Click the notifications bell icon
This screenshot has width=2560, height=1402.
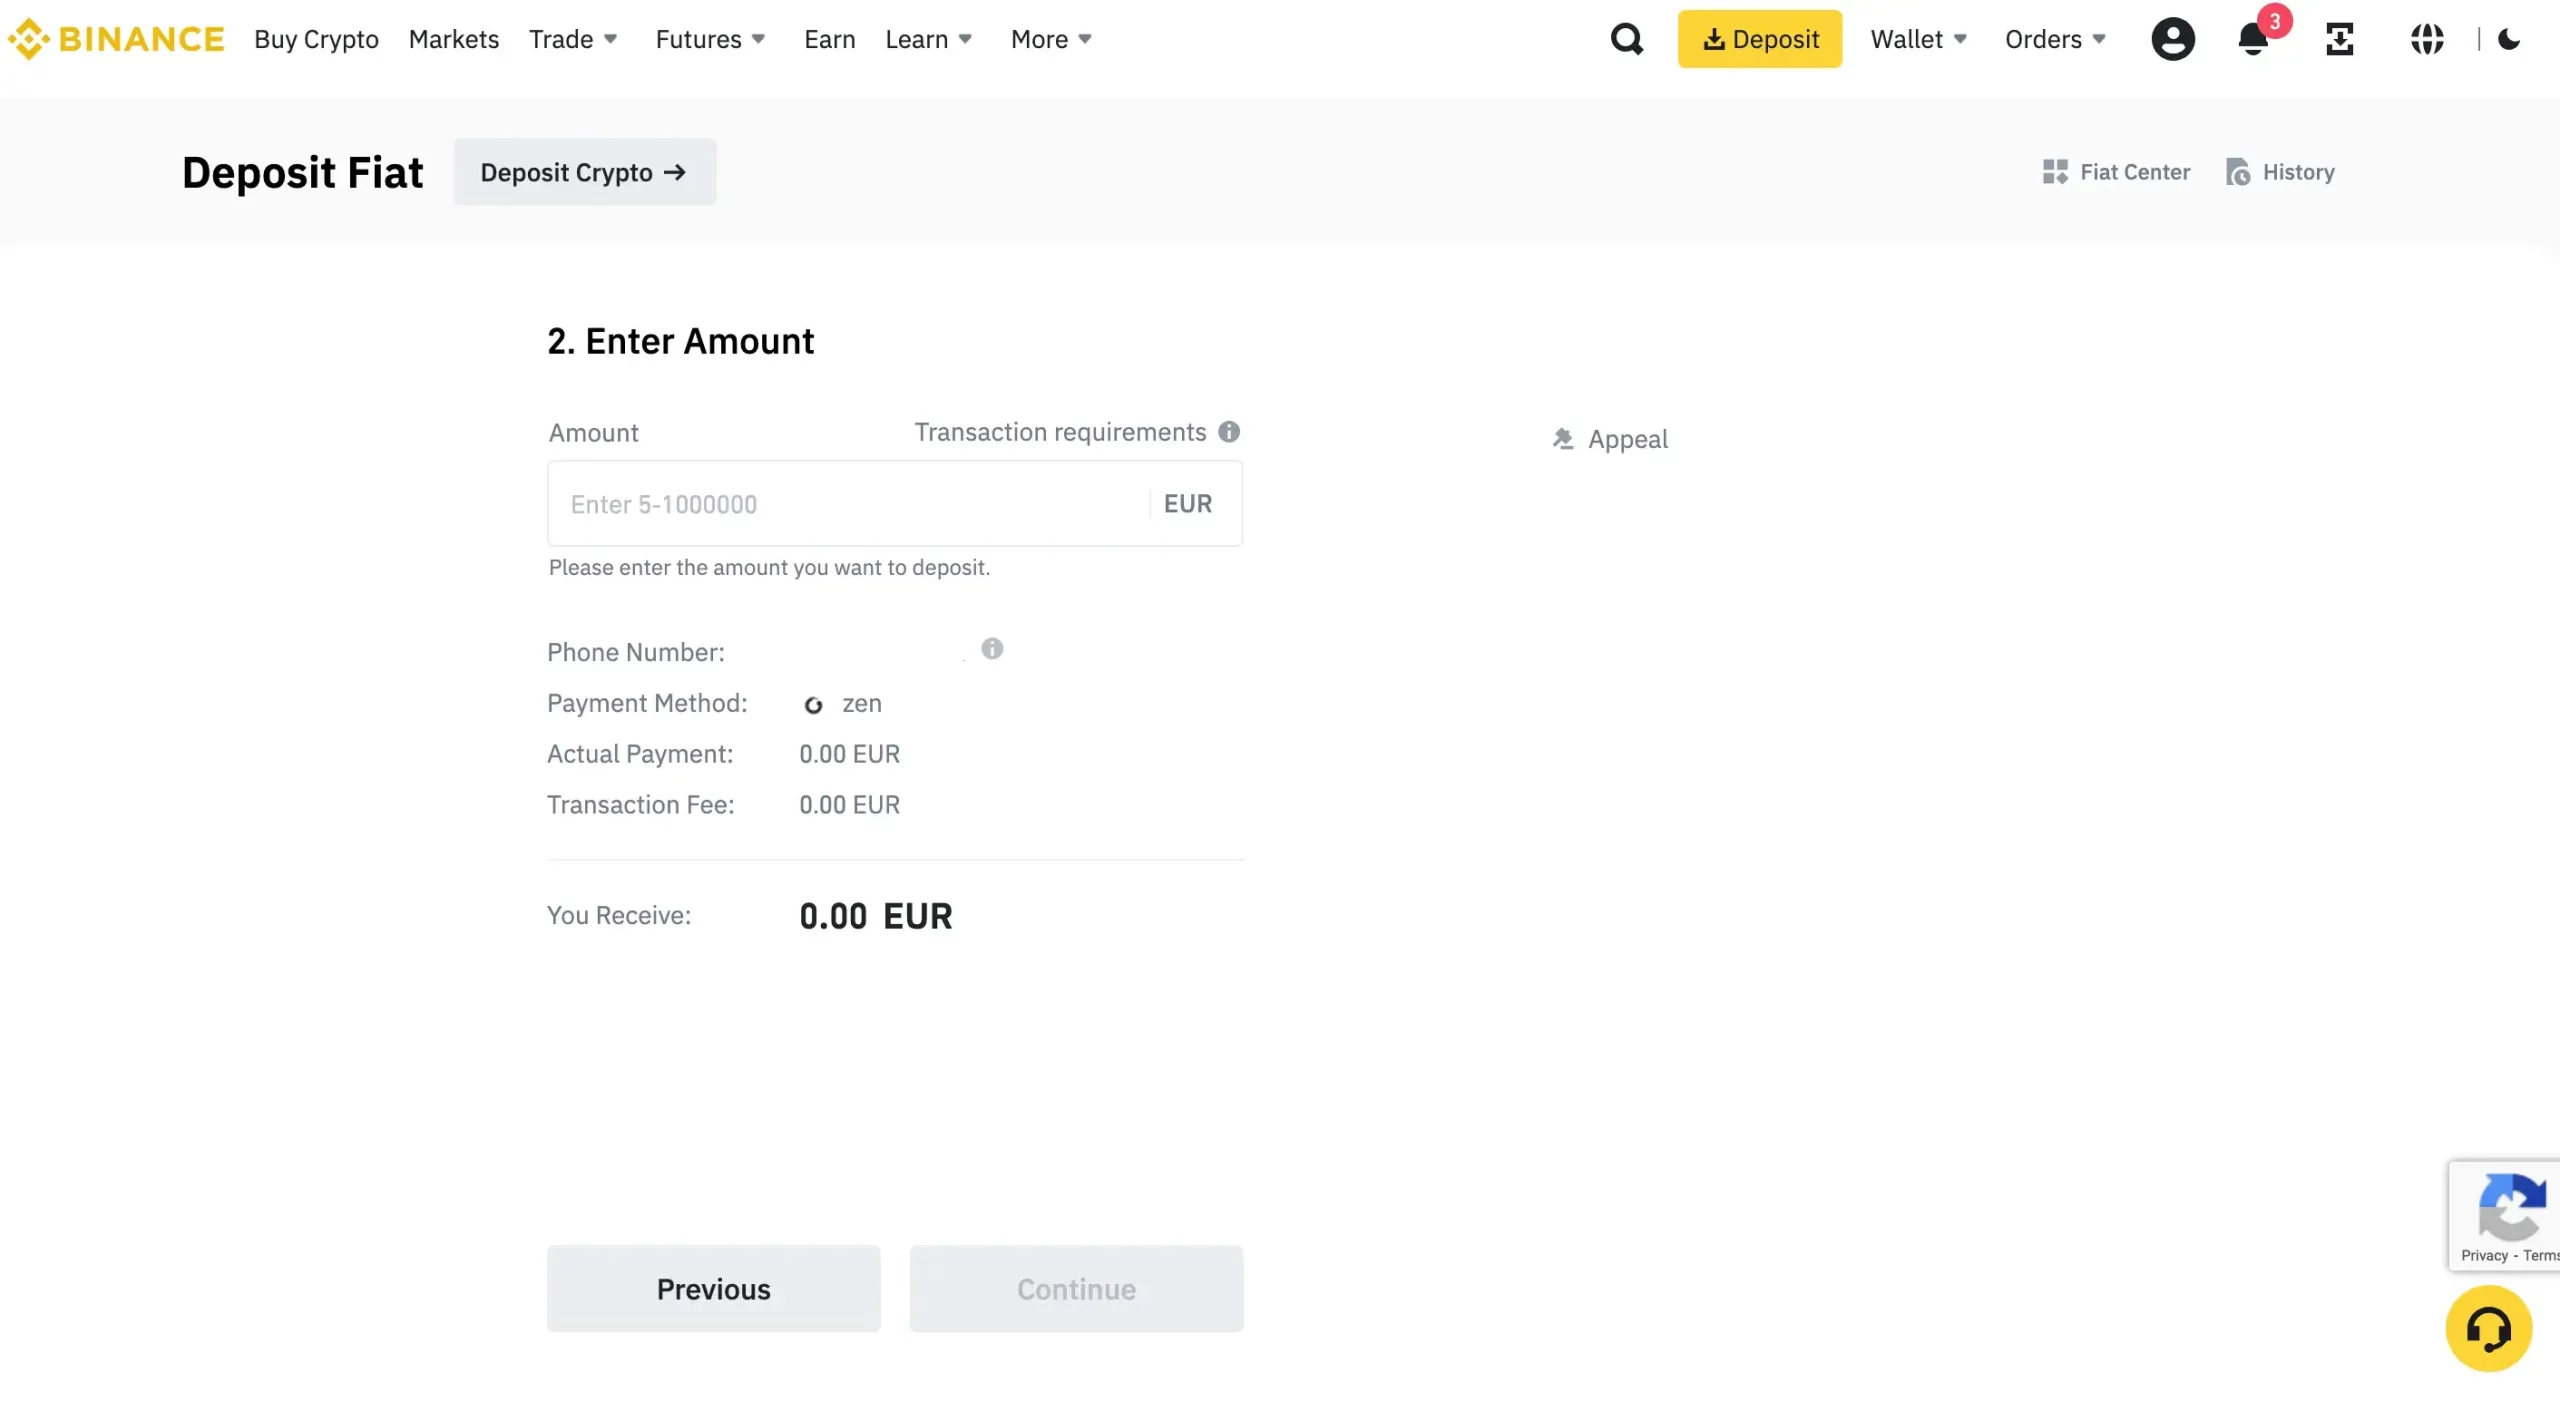point(2254,38)
